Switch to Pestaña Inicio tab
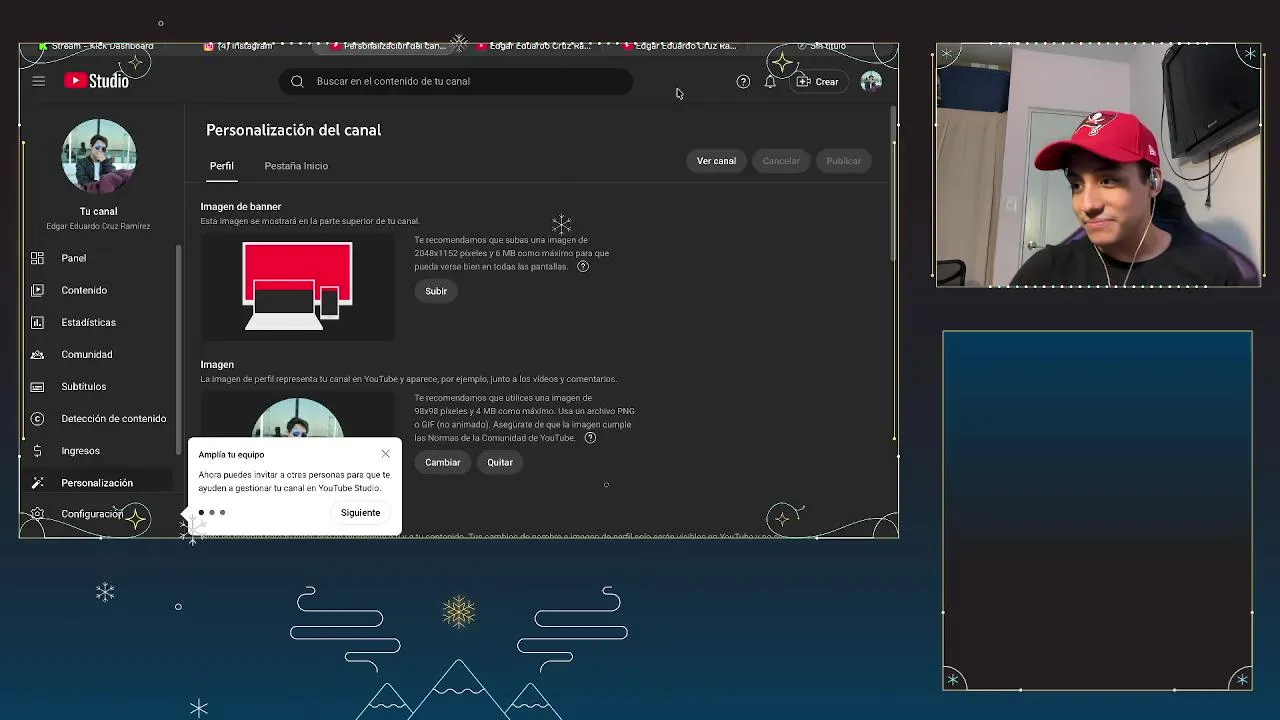This screenshot has height=720, width=1280. coord(296,166)
